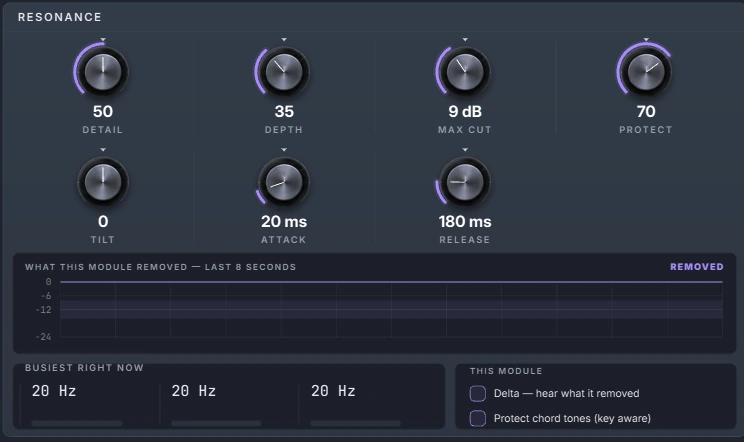Click the Detail knob

(x=103, y=72)
